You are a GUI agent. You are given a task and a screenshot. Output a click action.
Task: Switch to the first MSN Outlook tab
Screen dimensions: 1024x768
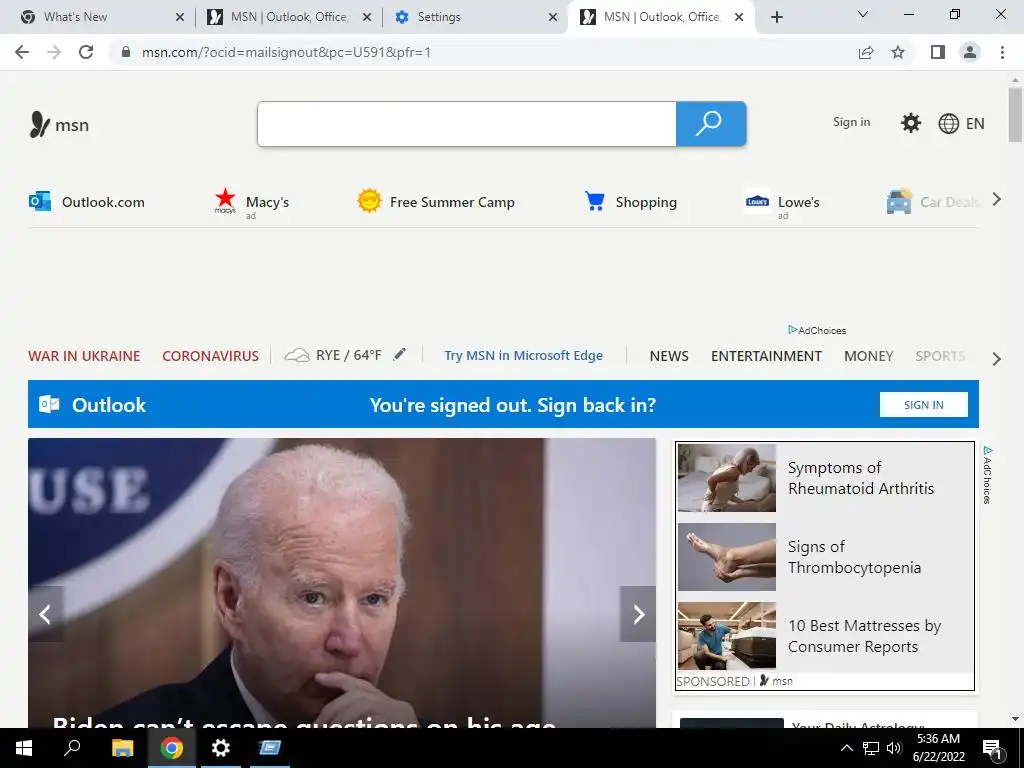pyautogui.click(x=289, y=17)
